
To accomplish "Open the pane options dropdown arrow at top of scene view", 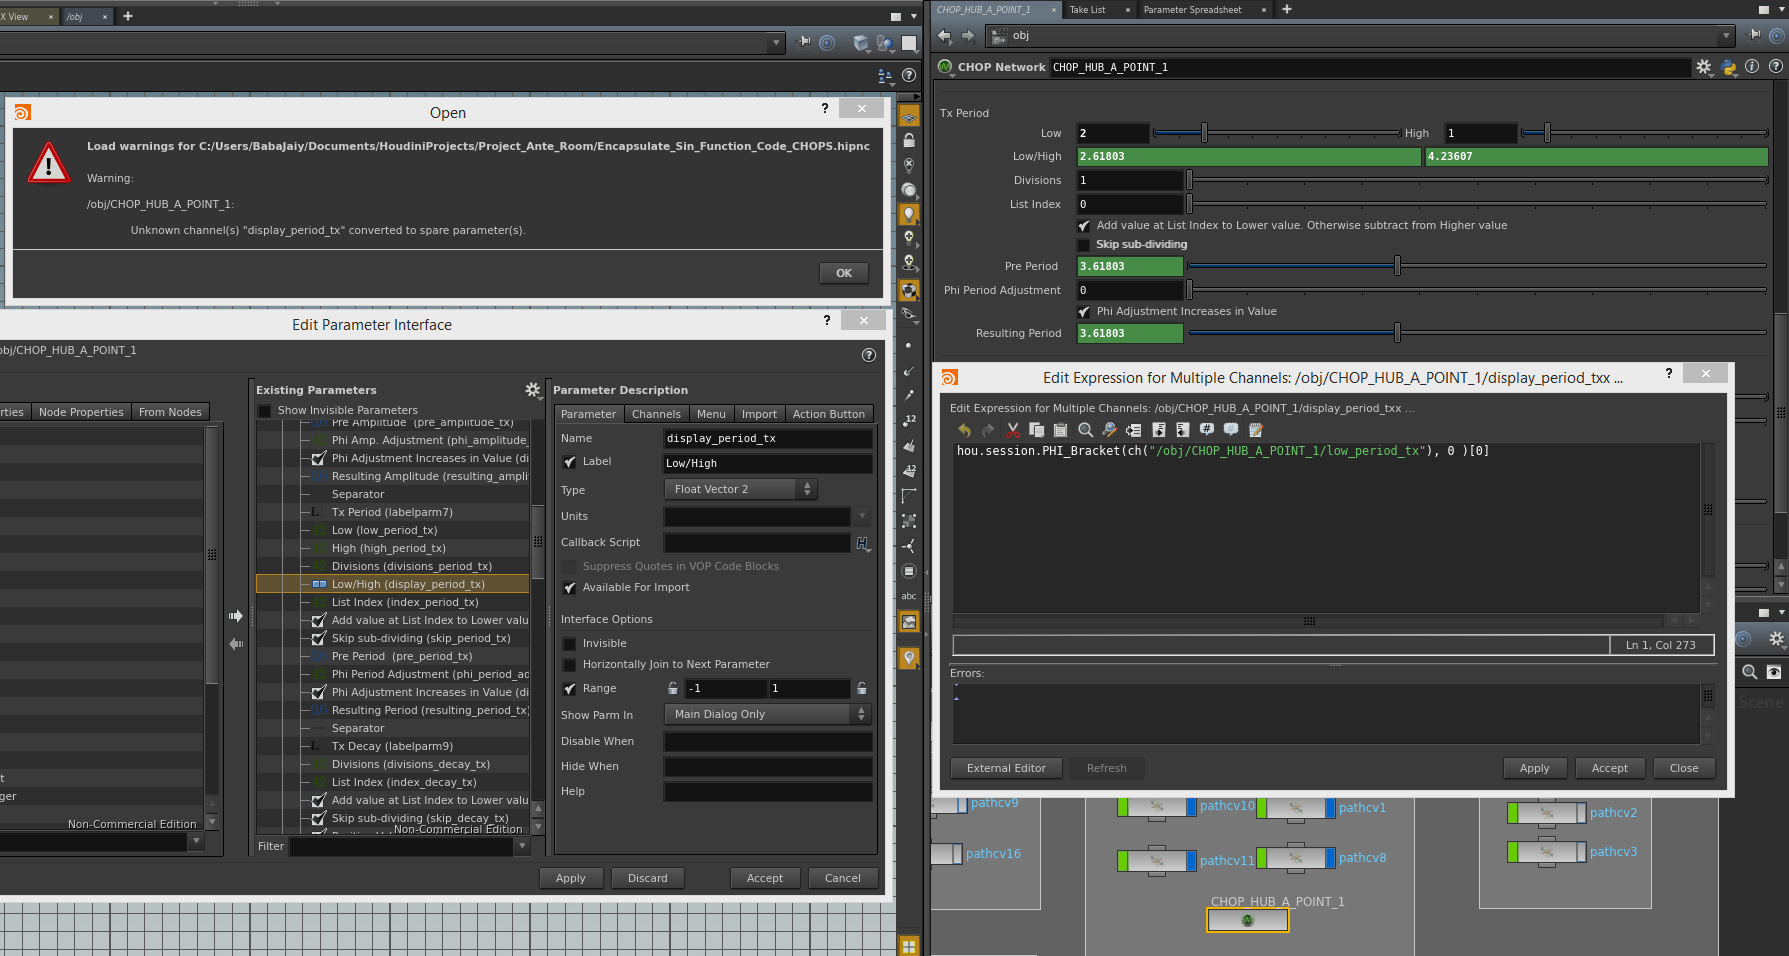I will click(x=913, y=16).
